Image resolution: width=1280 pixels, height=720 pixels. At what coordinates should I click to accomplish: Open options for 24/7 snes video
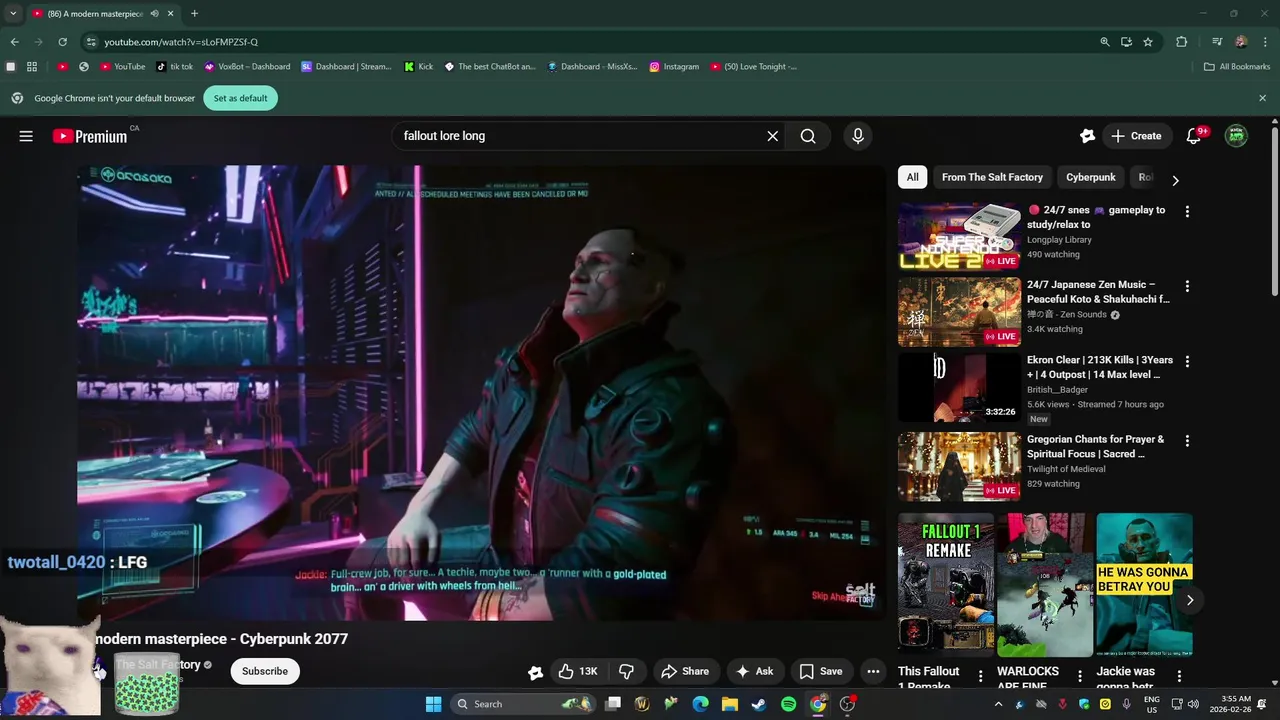pos(1187,212)
